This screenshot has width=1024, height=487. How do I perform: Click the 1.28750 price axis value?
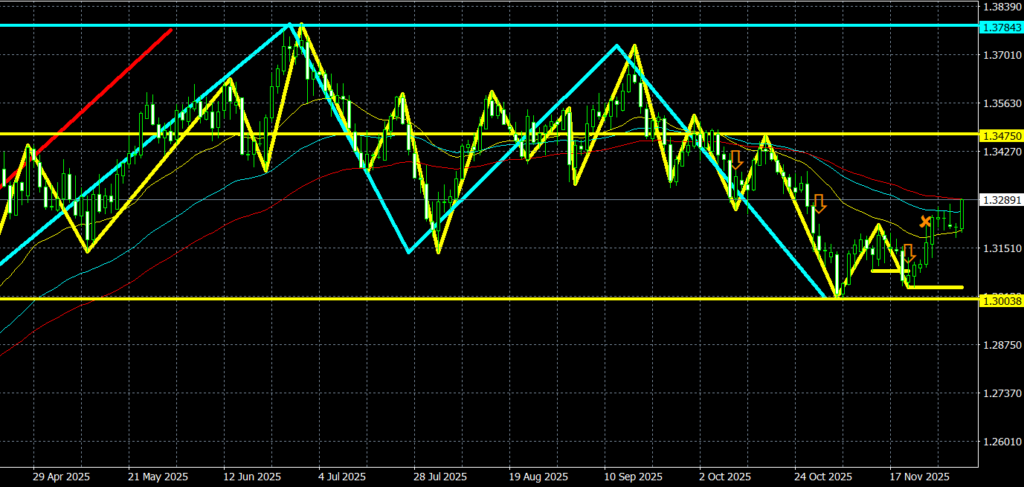1000,345
